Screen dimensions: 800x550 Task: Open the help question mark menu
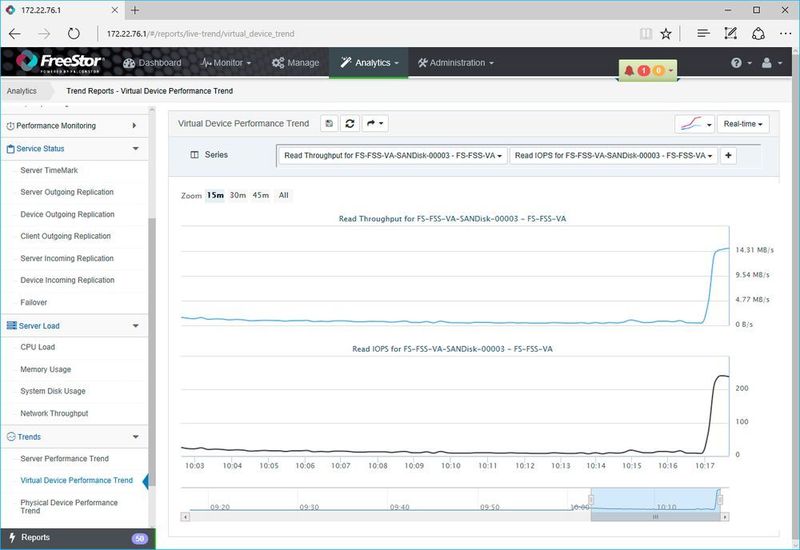[741, 63]
